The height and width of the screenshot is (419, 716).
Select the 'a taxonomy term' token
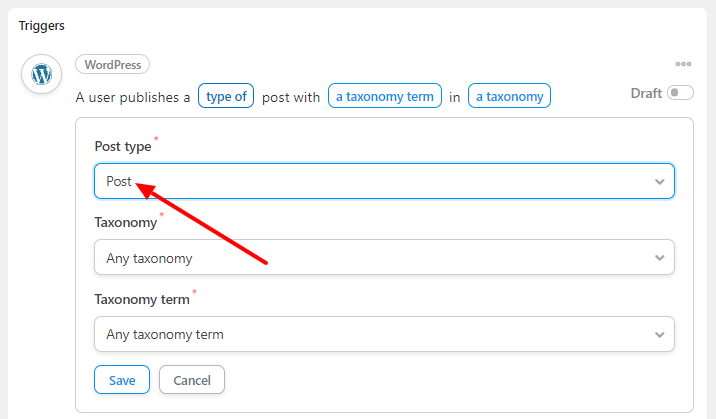tap(384, 96)
